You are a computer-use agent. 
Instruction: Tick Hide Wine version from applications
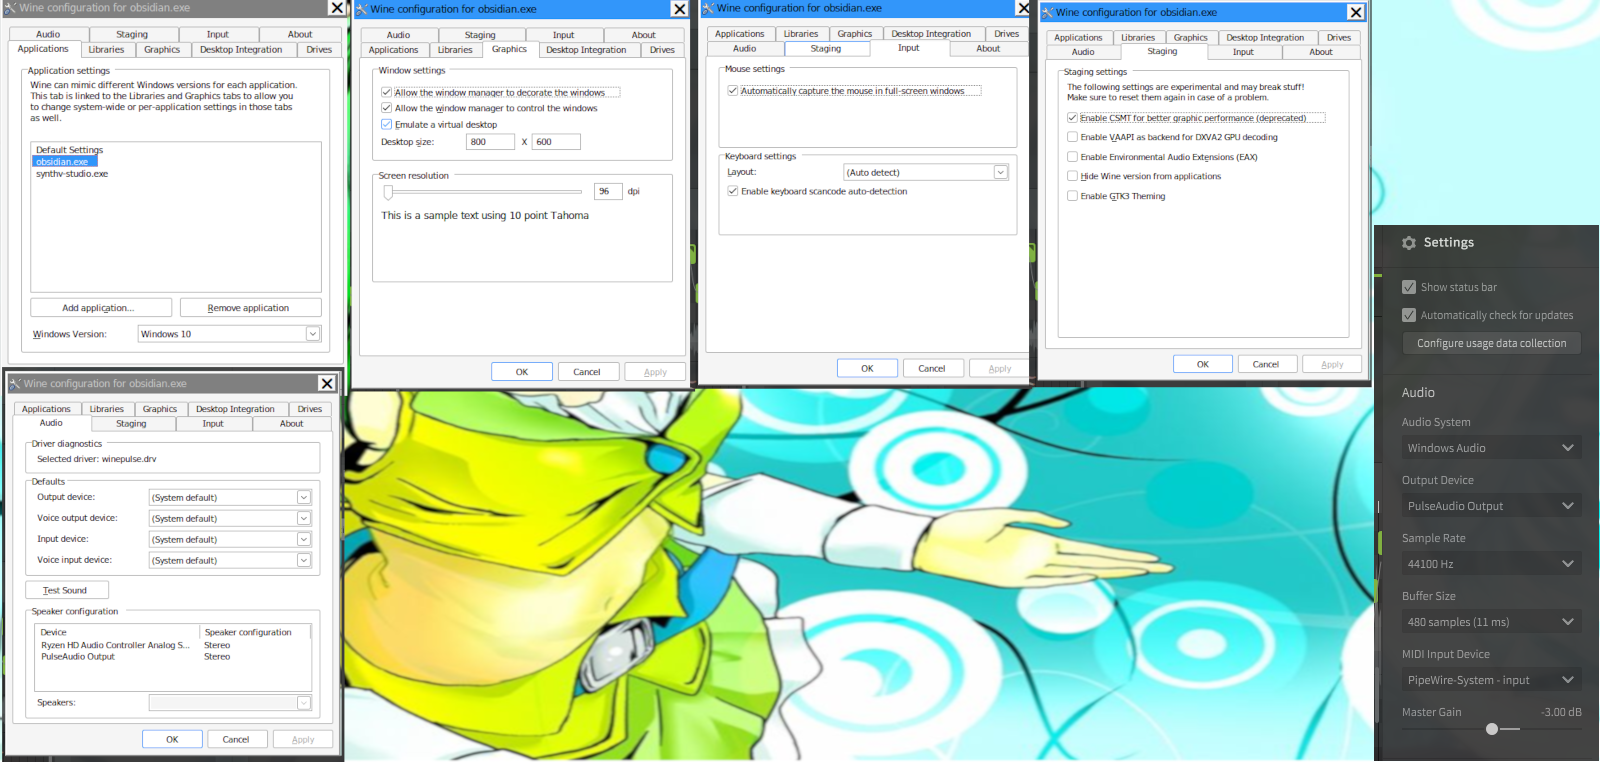point(1072,176)
